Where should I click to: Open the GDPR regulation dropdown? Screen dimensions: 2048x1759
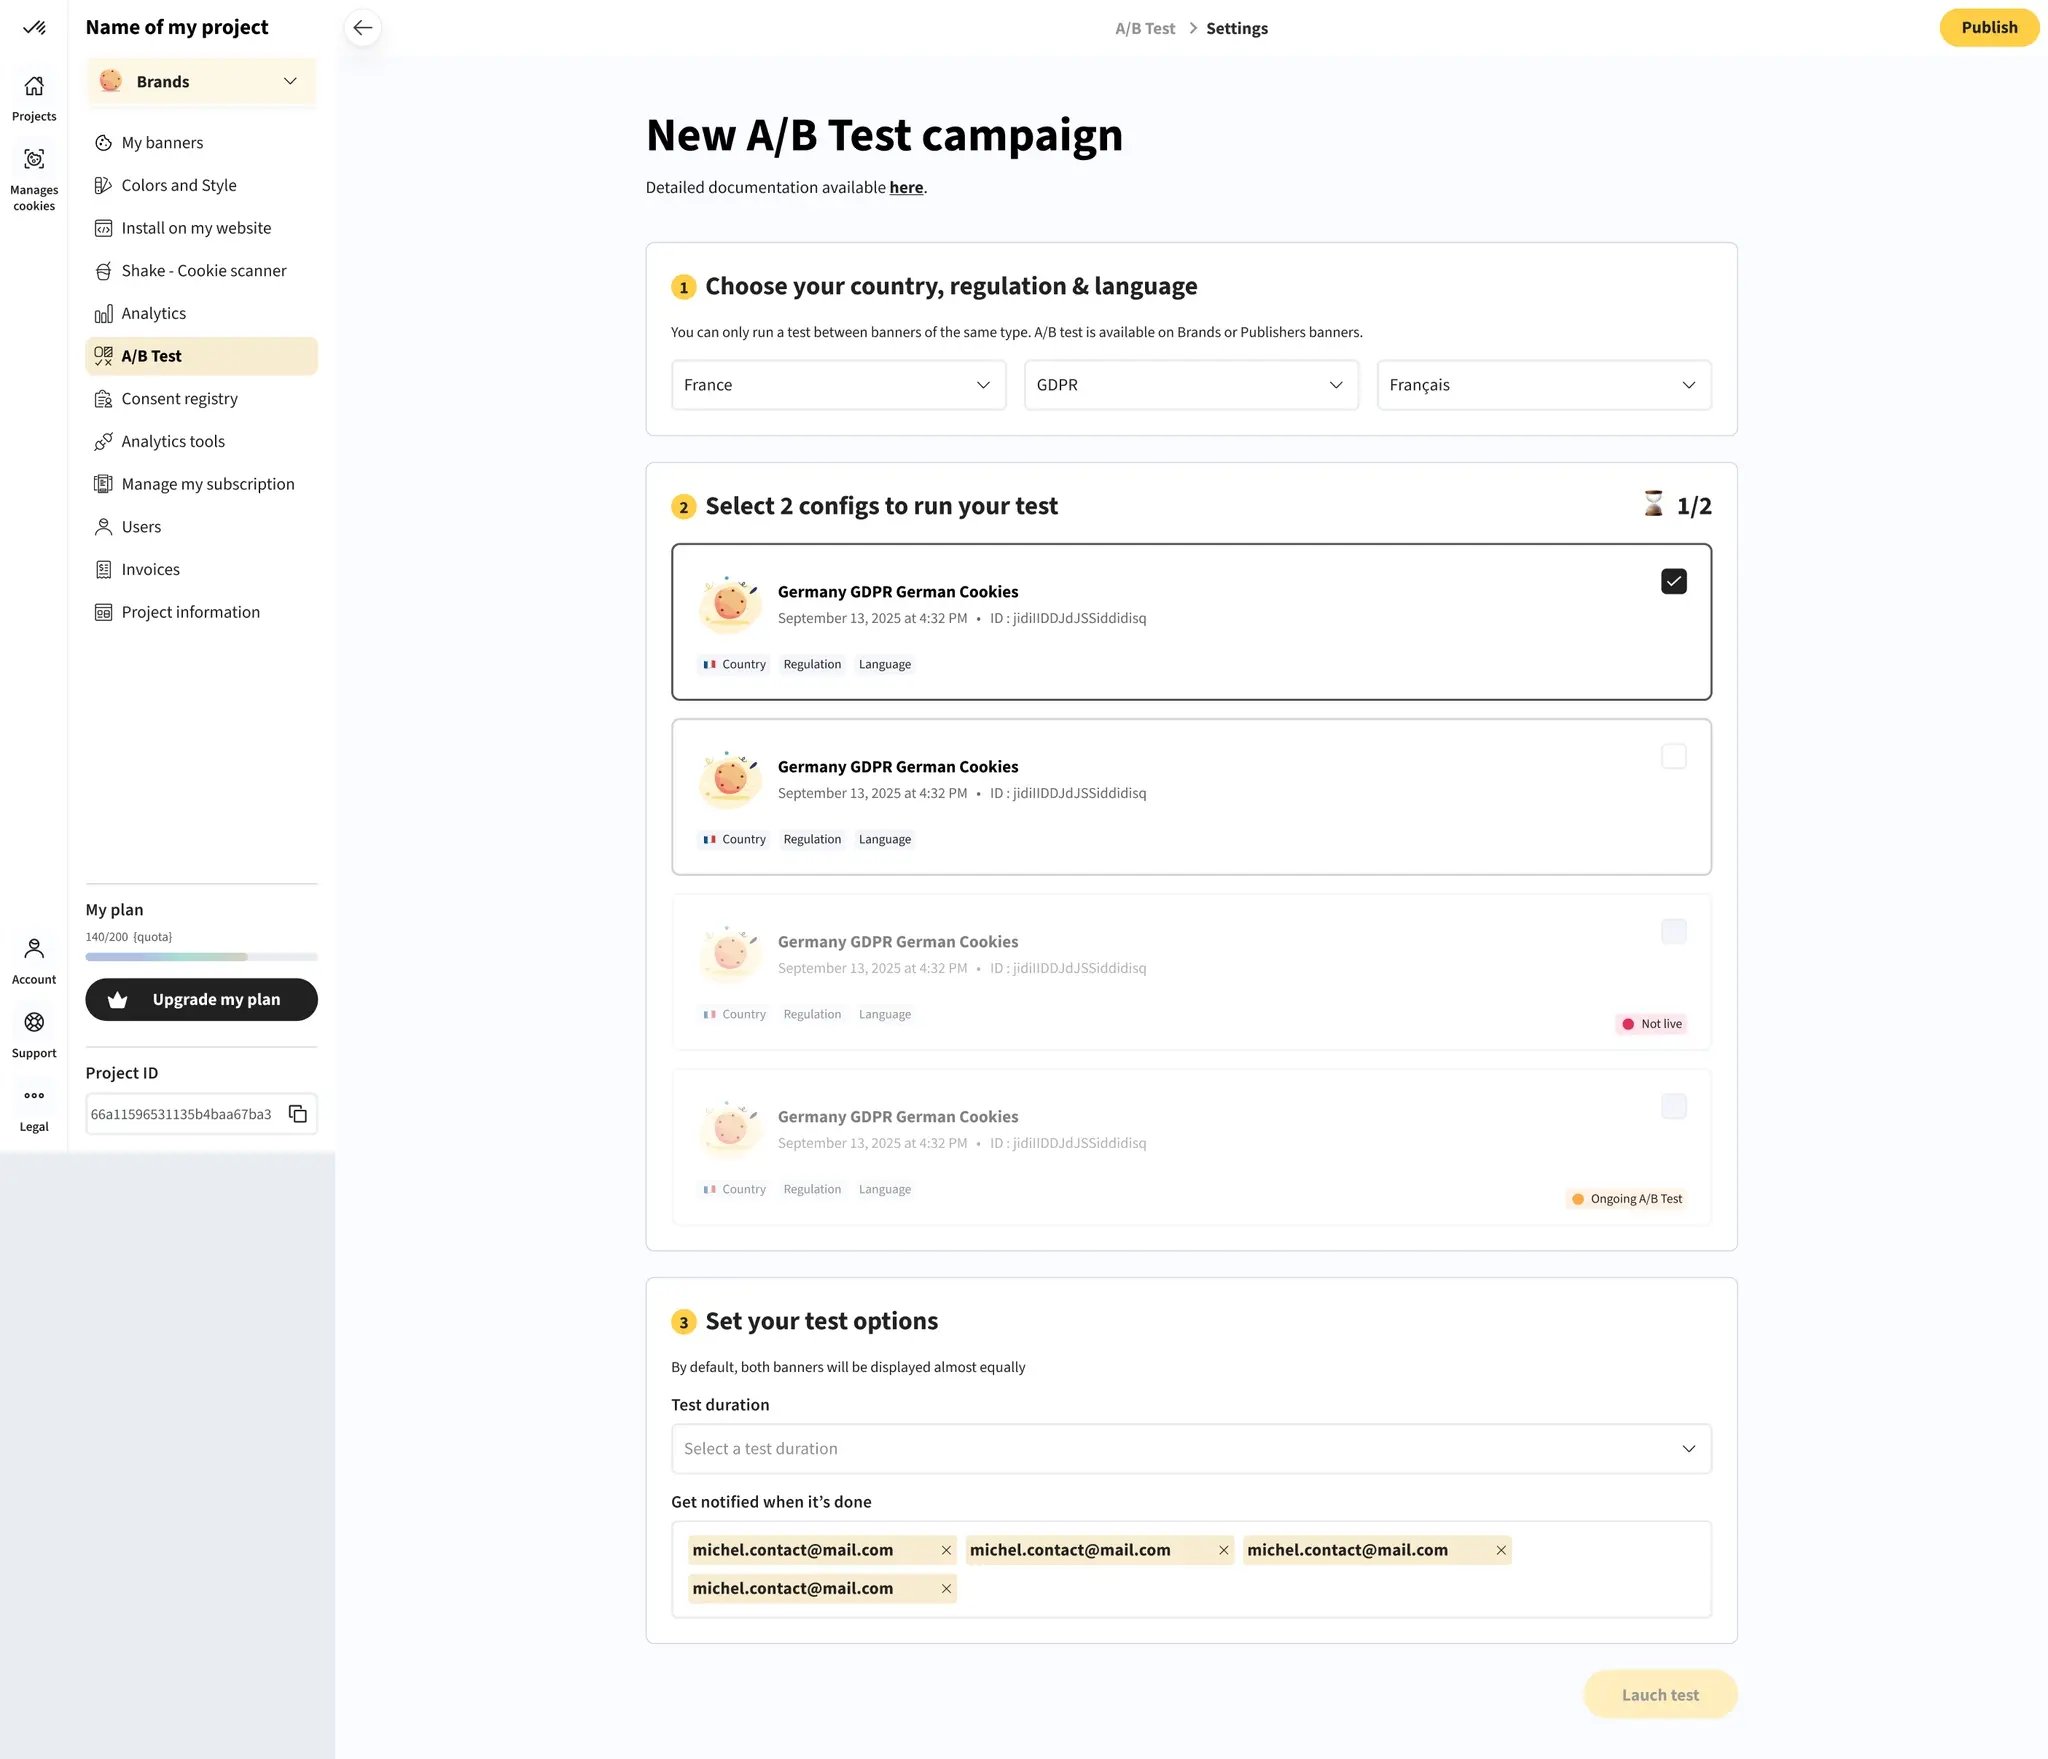[x=1191, y=385]
